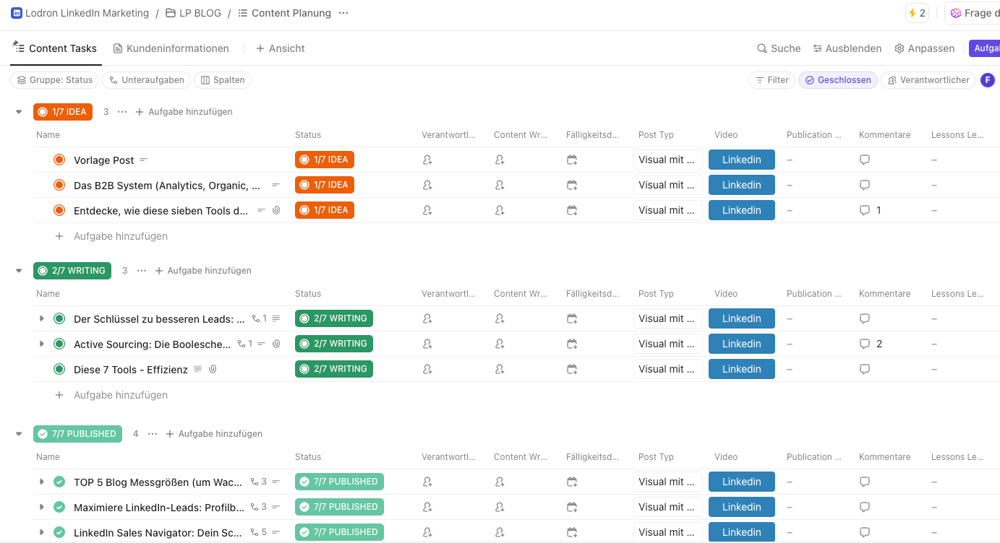Toggle status circle of Diese 7 Tools - Effizienz
Viewport: 1000px width, 543px height.
(x=59, y=369)
